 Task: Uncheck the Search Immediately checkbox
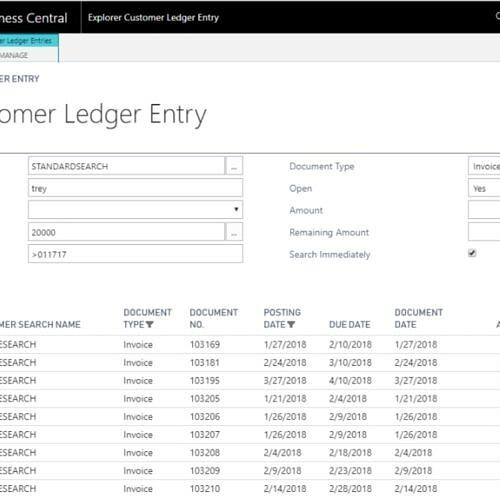(472, 253)
